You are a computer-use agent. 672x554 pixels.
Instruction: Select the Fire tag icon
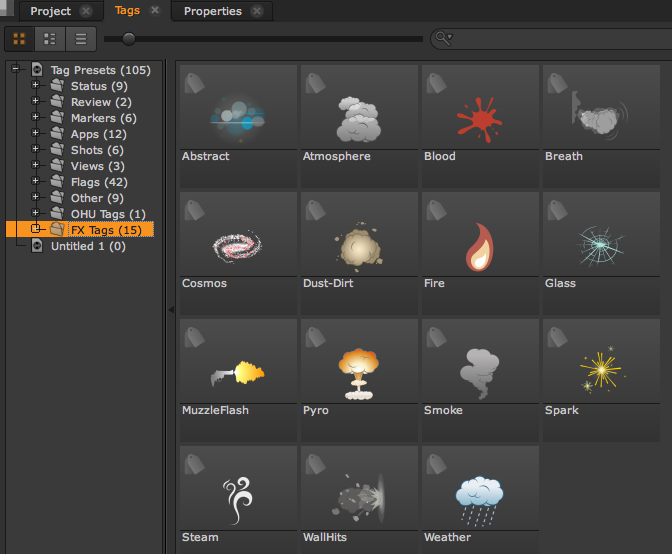[479, 246]
